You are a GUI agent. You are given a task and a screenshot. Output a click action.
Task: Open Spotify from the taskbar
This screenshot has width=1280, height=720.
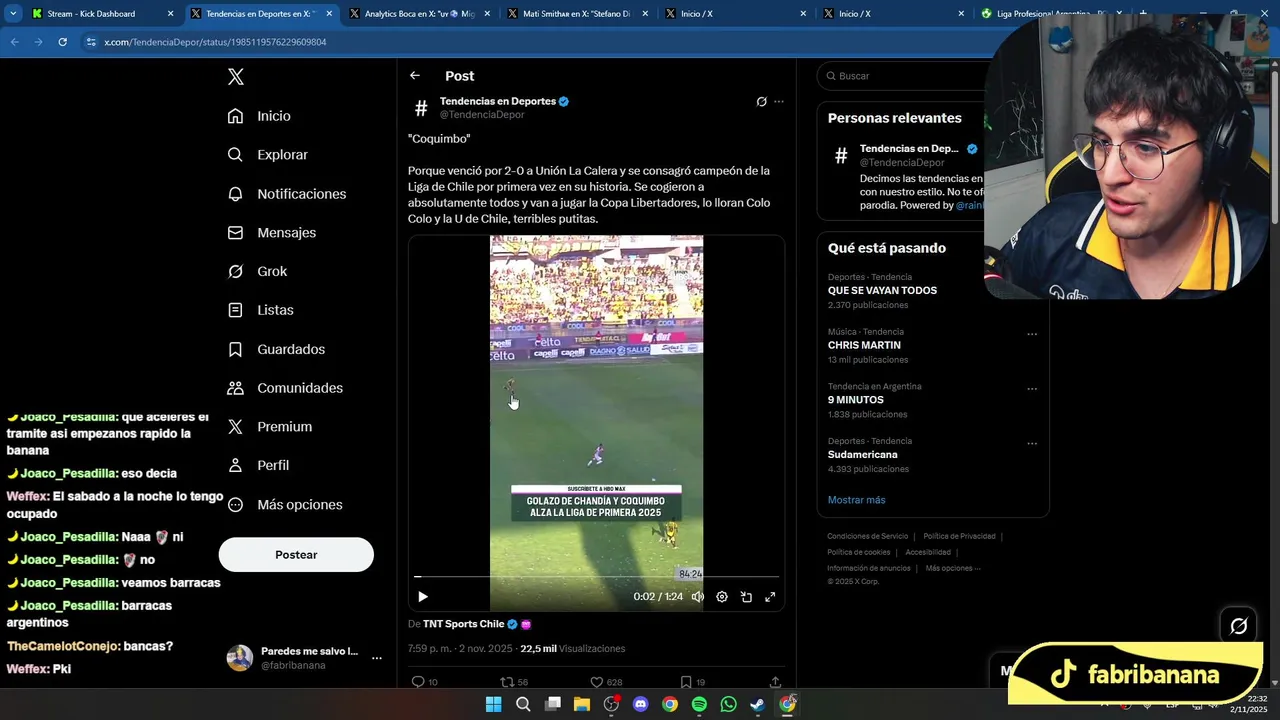[699, 704]
